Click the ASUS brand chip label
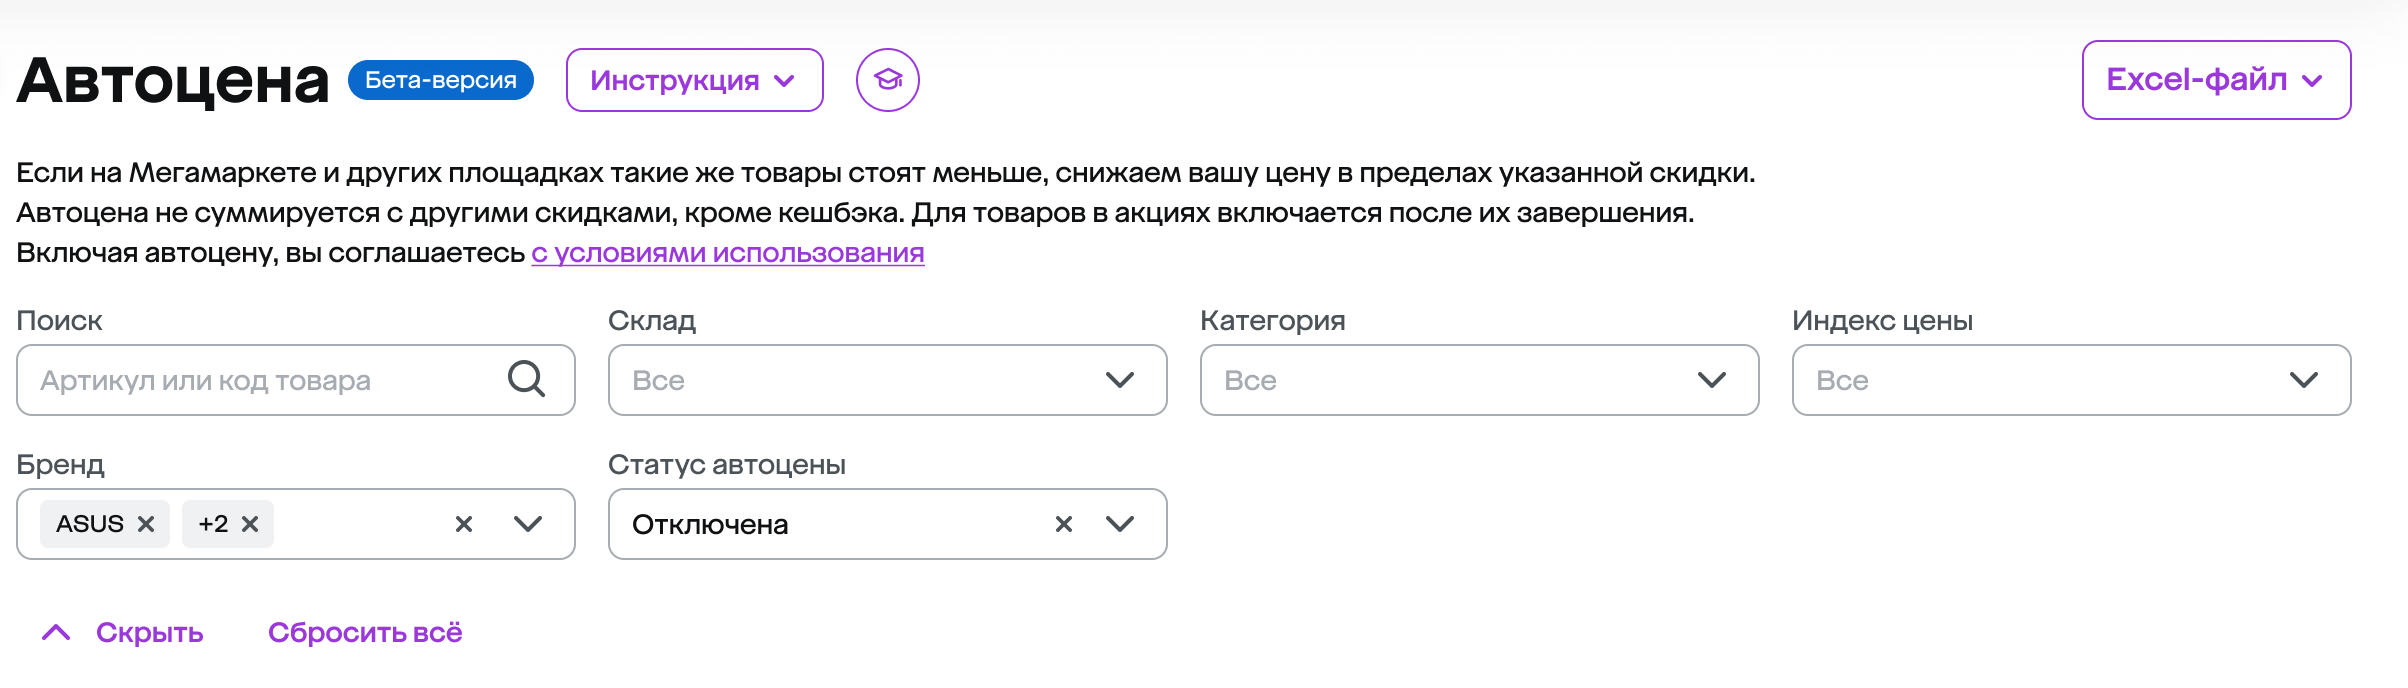The image size is (2408, 688). [x=90, y=524]
